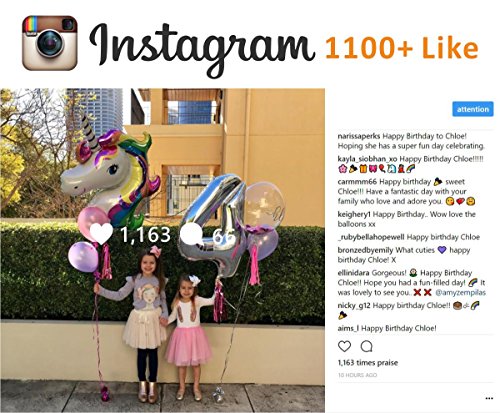Click the 10 HOURS AGO timestamp
This screenshot has height=413, width=500.
(x=357, y=375)
